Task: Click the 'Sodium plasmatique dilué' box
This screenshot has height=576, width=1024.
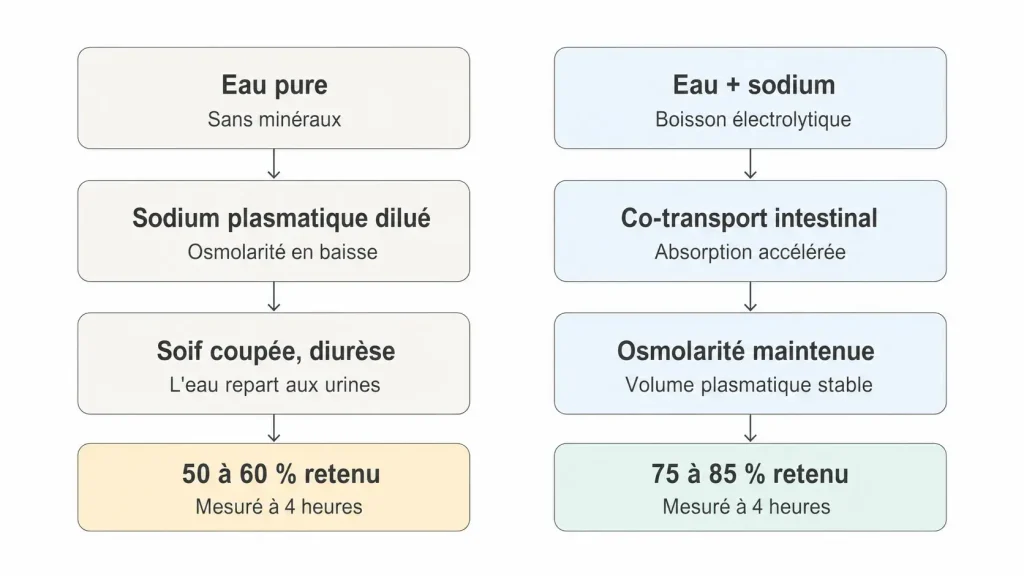Action: coord(274,231)
